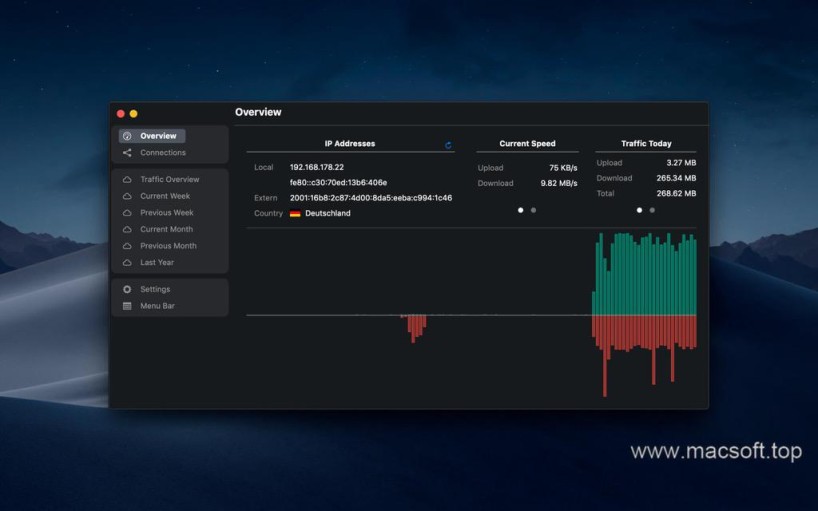
Task: Switch to second page dot under Traffic Today
Action: [x=652, y=210]
